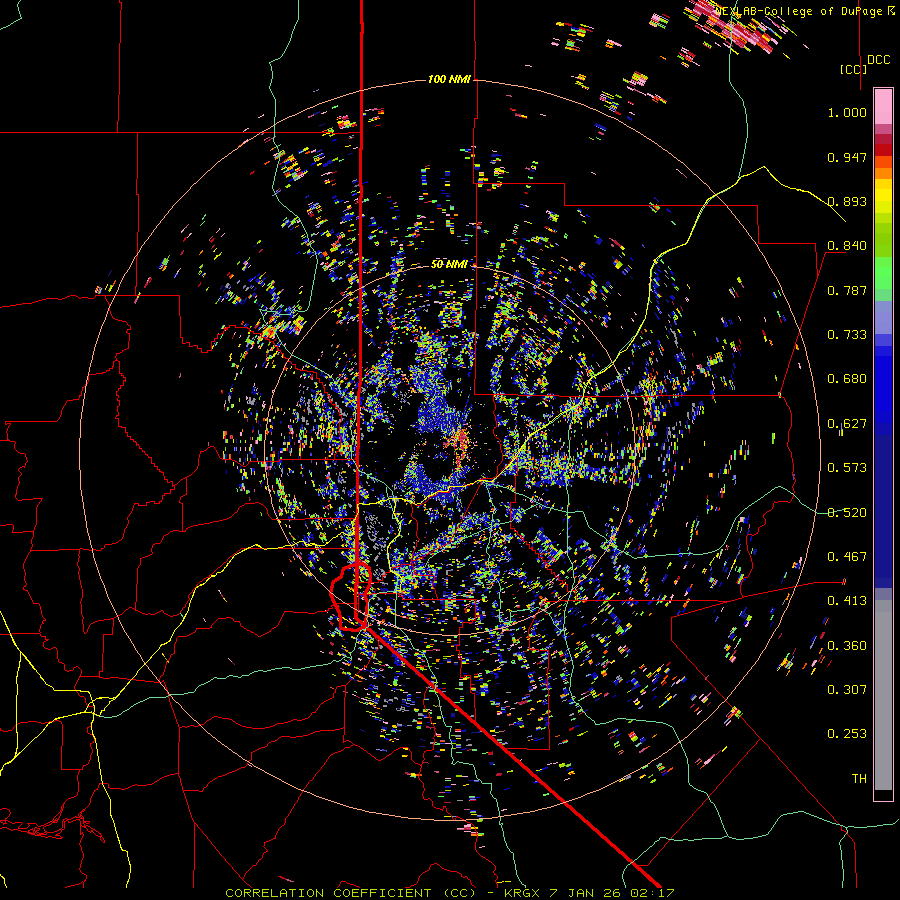Screen dimensions: 900x900
Task: Click the 50 NMI range ring label
Action: pyautogui.click(x=449, y=265)
